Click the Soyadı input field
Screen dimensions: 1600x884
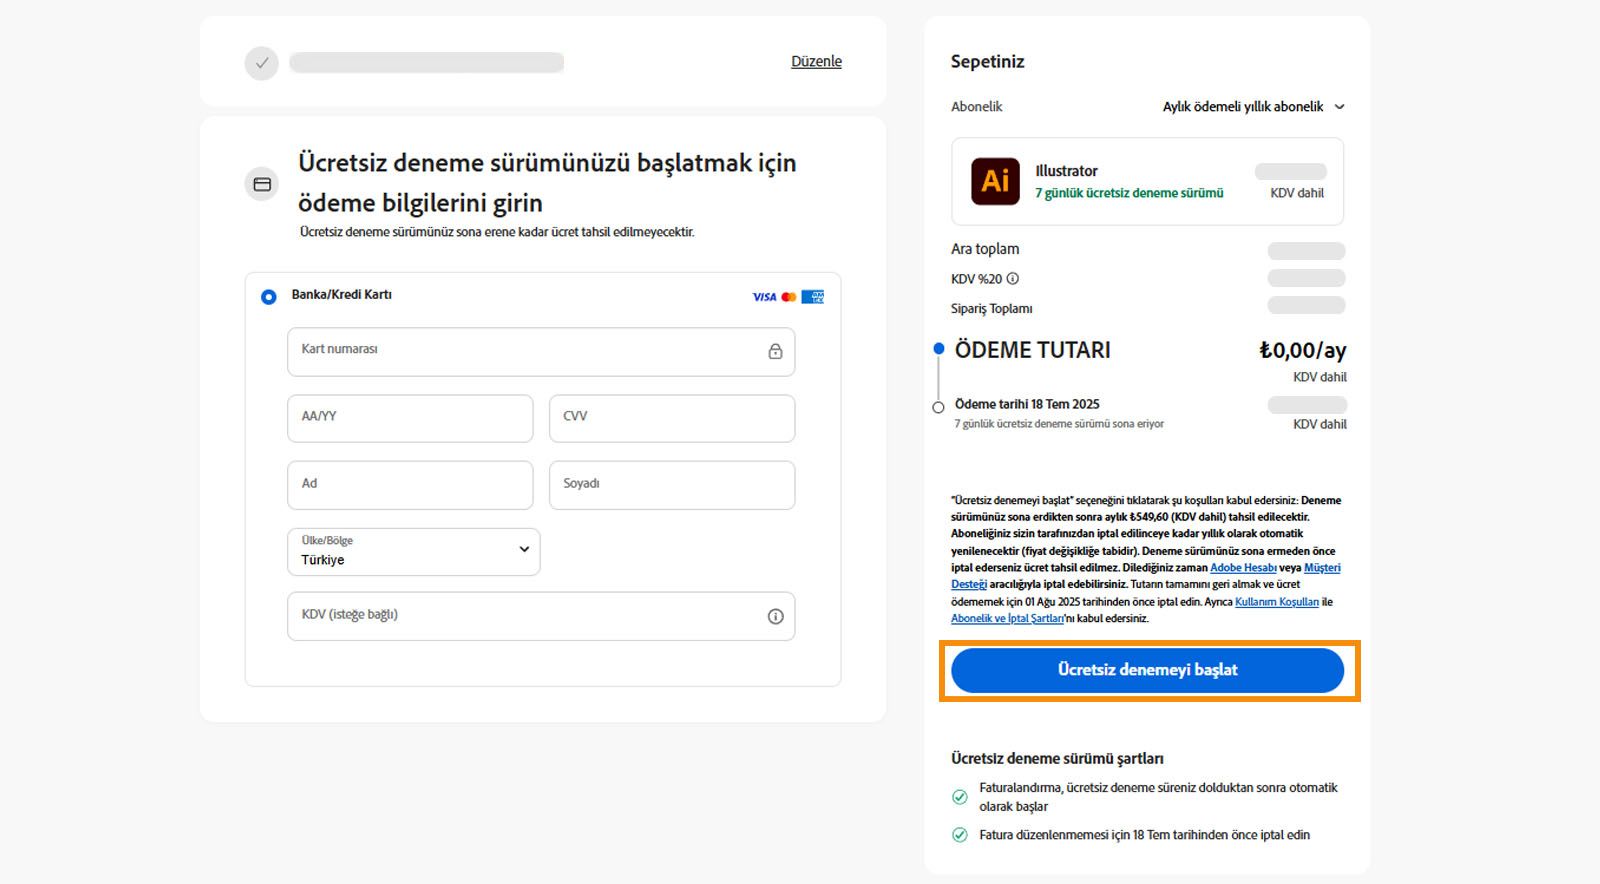pyautogui.click(x=672, y=485)
